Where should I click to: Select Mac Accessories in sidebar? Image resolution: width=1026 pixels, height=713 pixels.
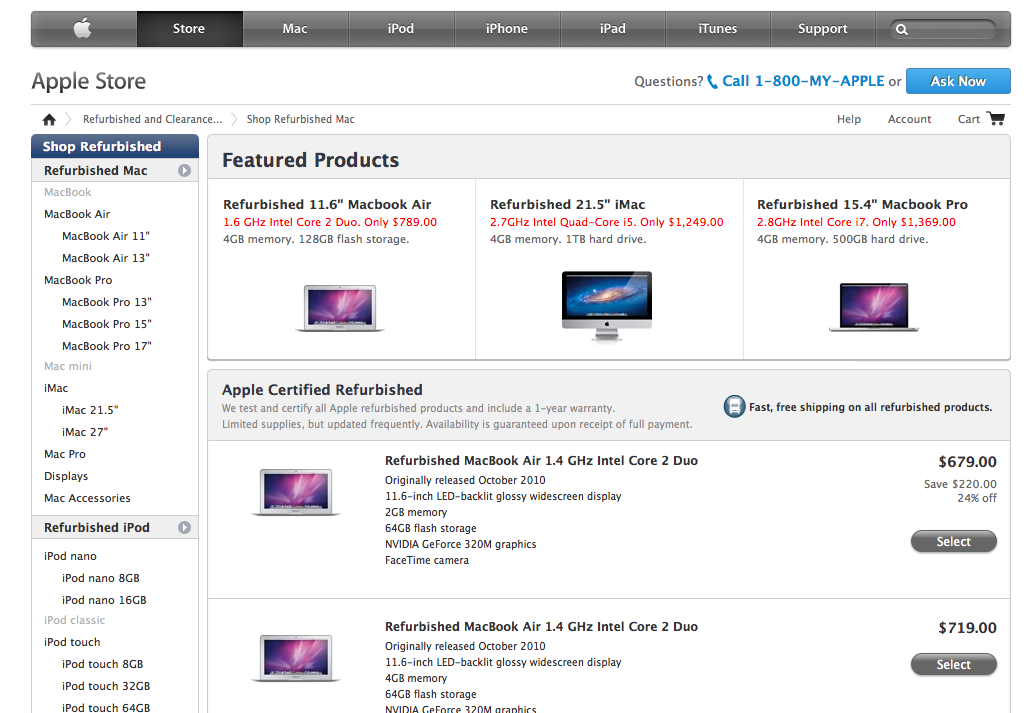(x=87, y=498)
